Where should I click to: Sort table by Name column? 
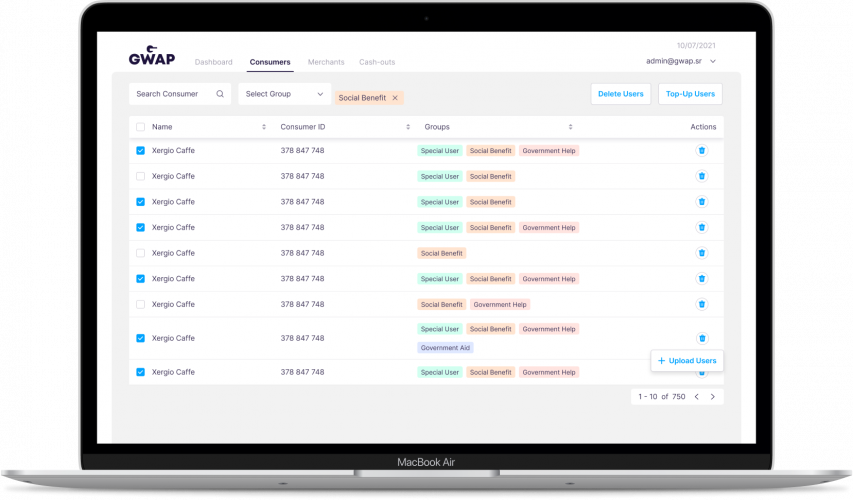[x=264, y=127]
